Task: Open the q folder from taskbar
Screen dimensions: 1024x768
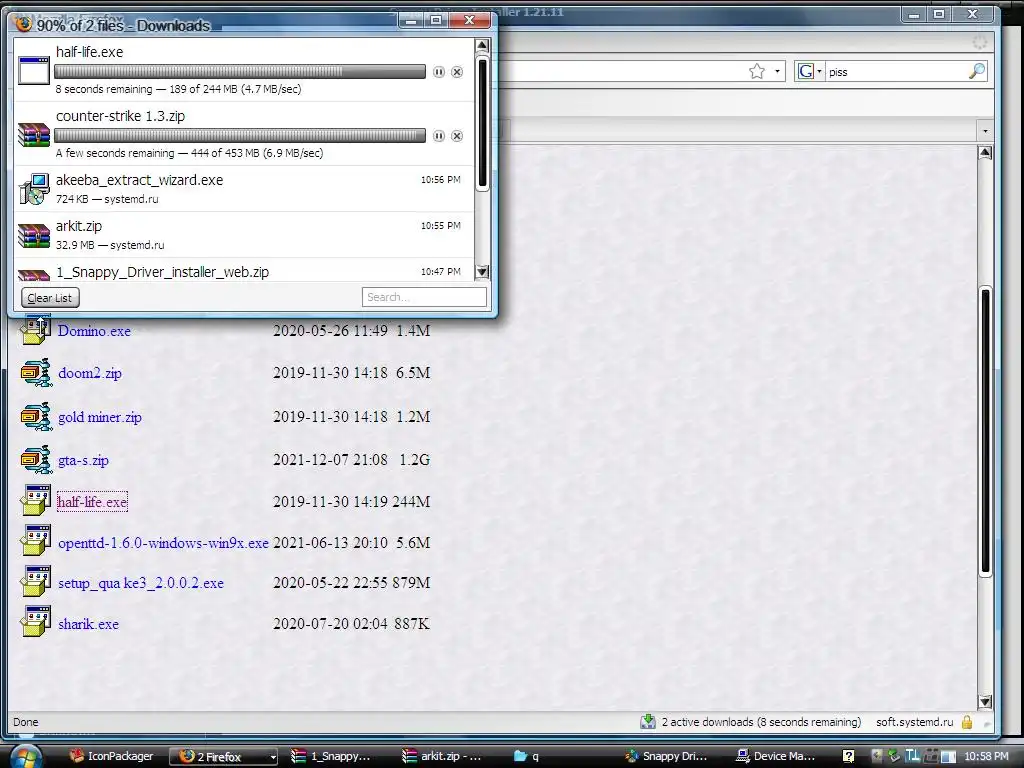Action: click(x=526, y=756)
